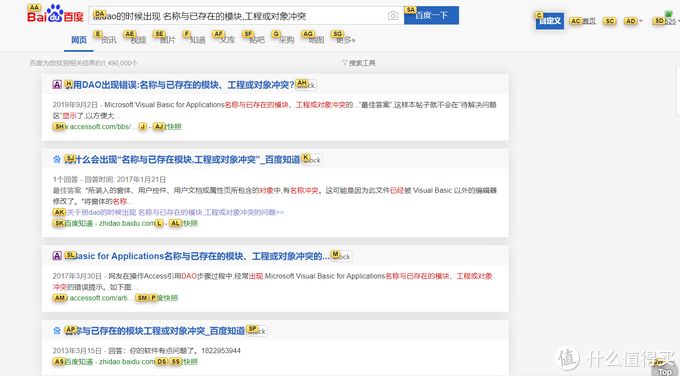
Task: Click the green avatar icon at top right
Action: click(x=669, y=14)
